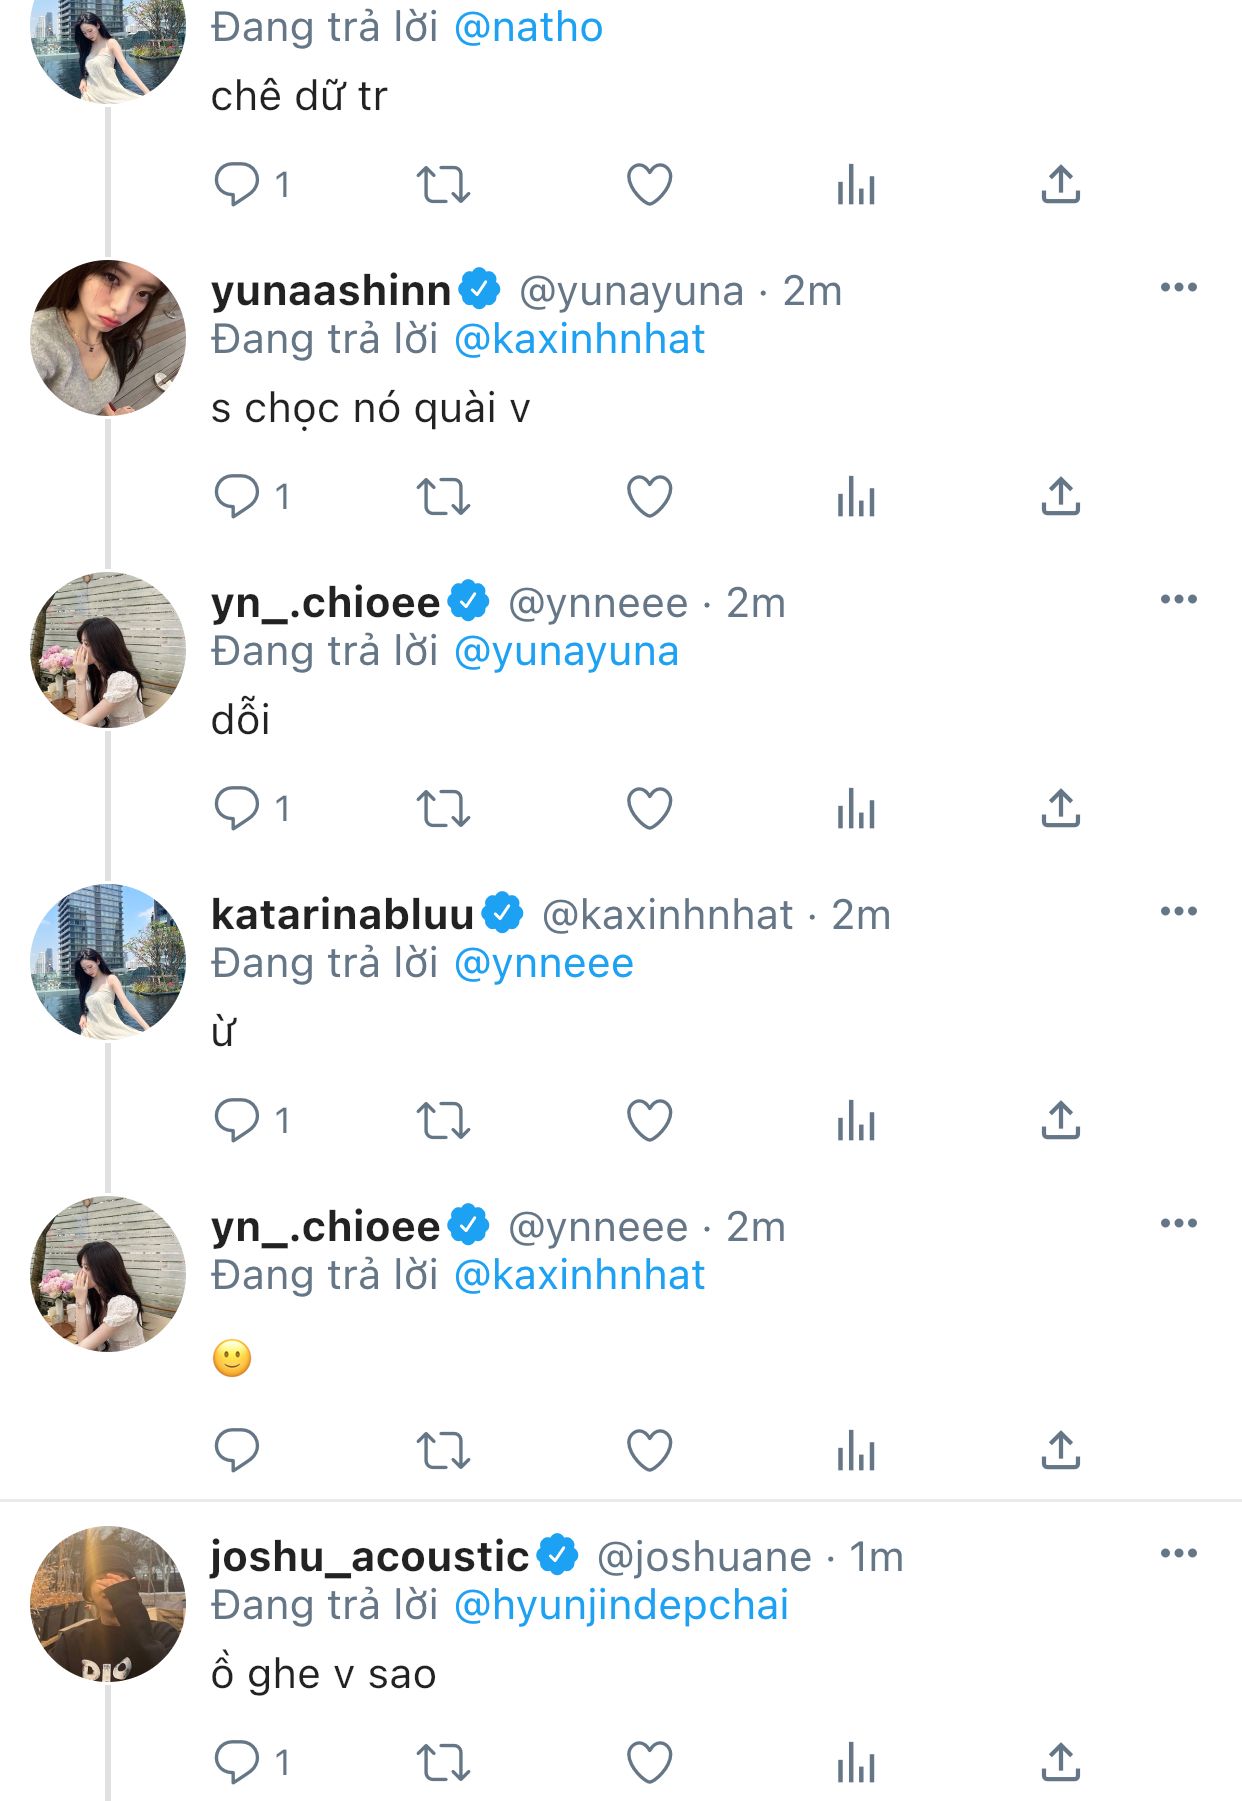1242x1801 pixels.
Task: Go to yunaashinn's profile via display name
Action: coord(331,291)
